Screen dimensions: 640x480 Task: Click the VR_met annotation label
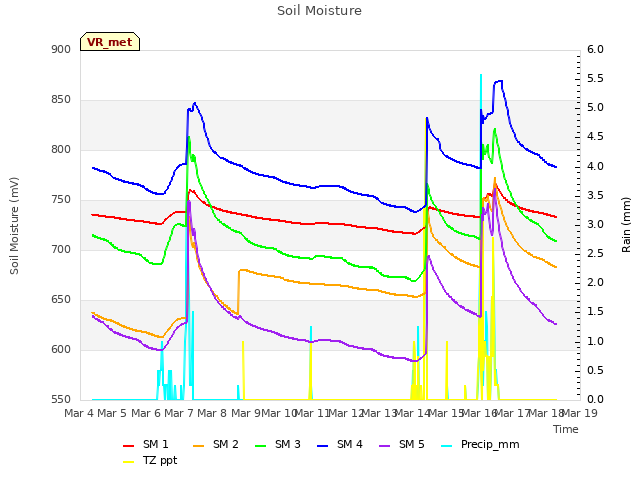(110, 42)
